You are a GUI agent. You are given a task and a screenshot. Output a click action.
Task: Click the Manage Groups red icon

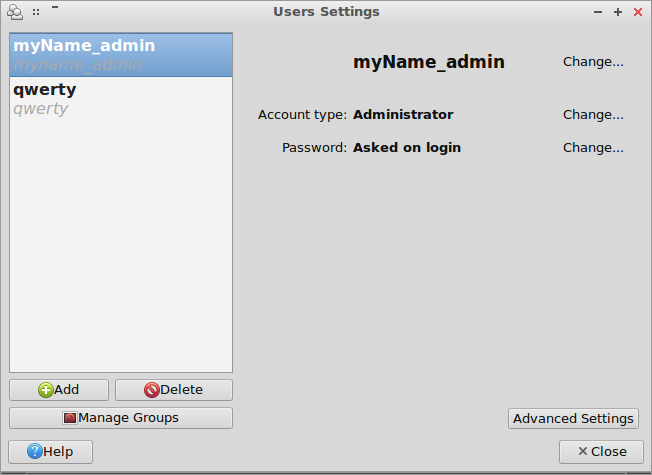(69, 418)
